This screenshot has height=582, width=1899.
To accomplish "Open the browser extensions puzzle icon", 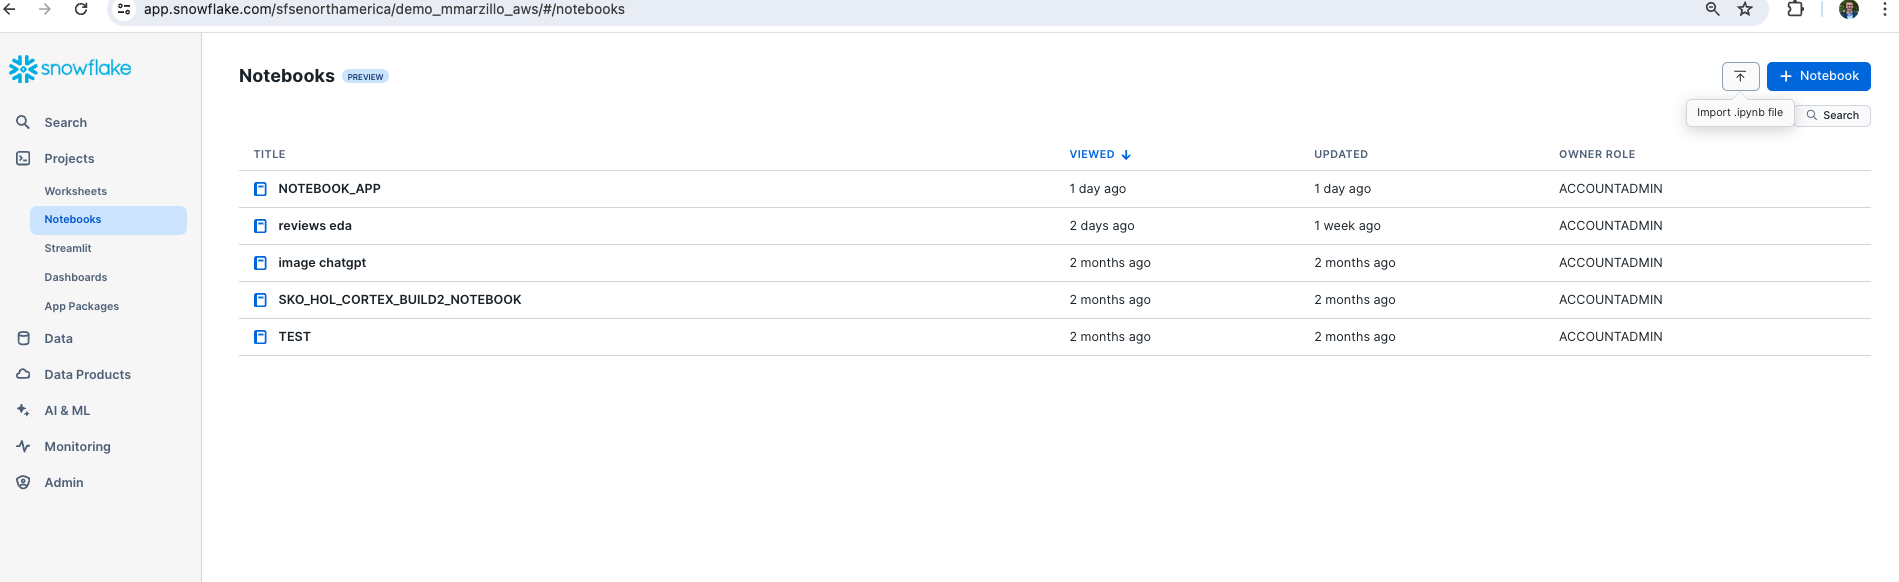I will coord(1795,9).
